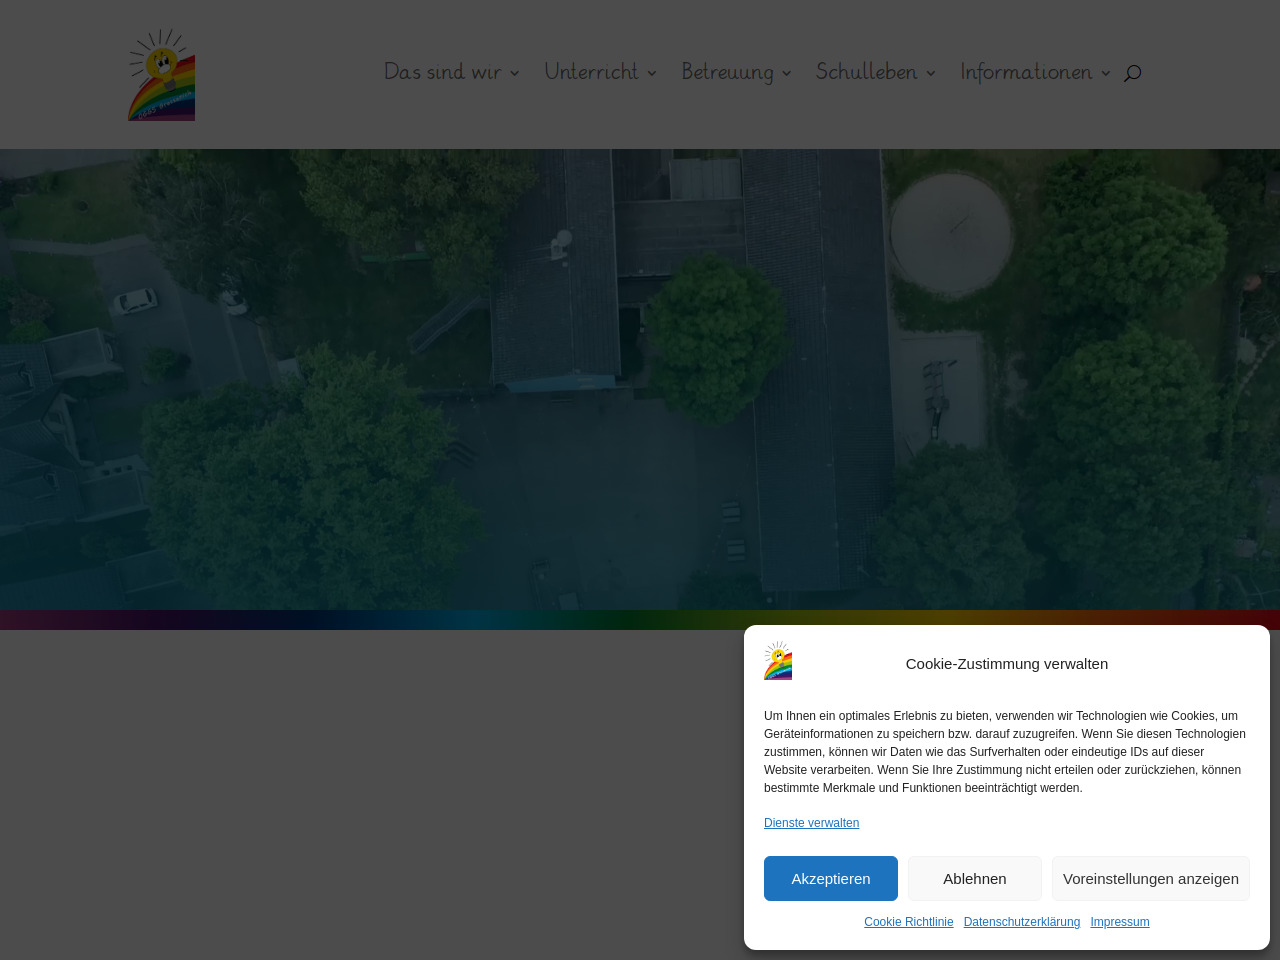This screenshot has height=960, width=1280.
Task: Expand the 'Informationen' dropdown chevron
Action: coord(1106,73)
